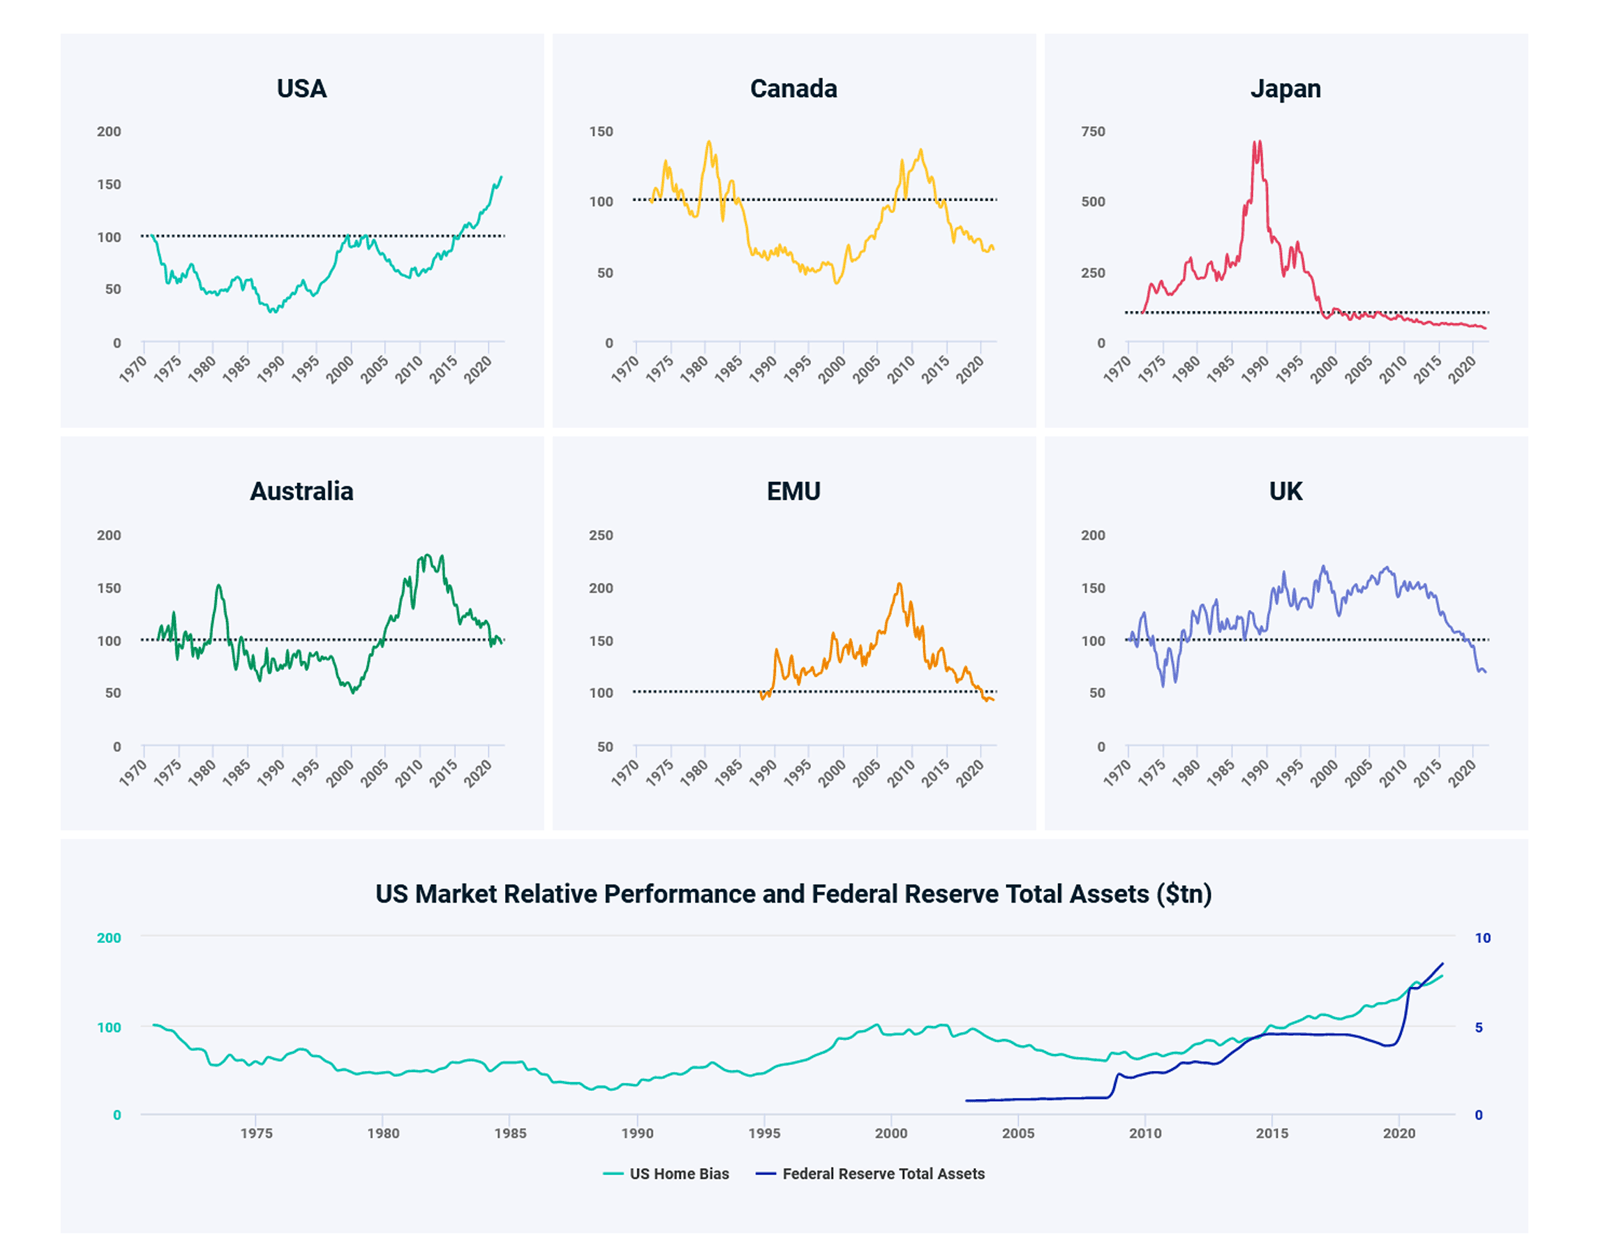Click the UK chart title

click(x=1285, y=491)
